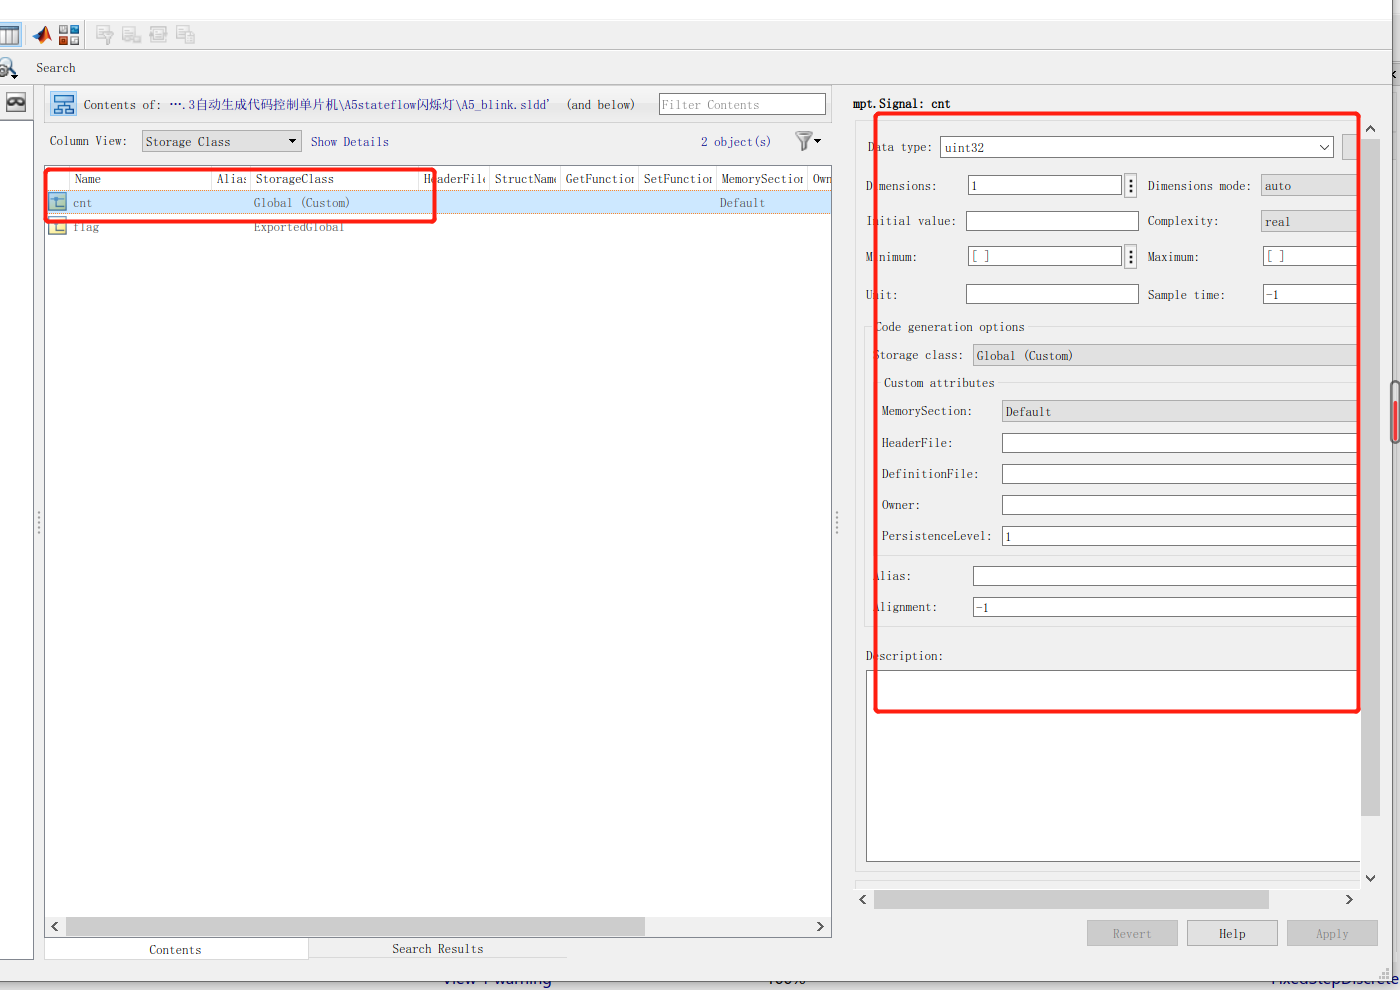Click the Alignment input field

[1164, 607]
